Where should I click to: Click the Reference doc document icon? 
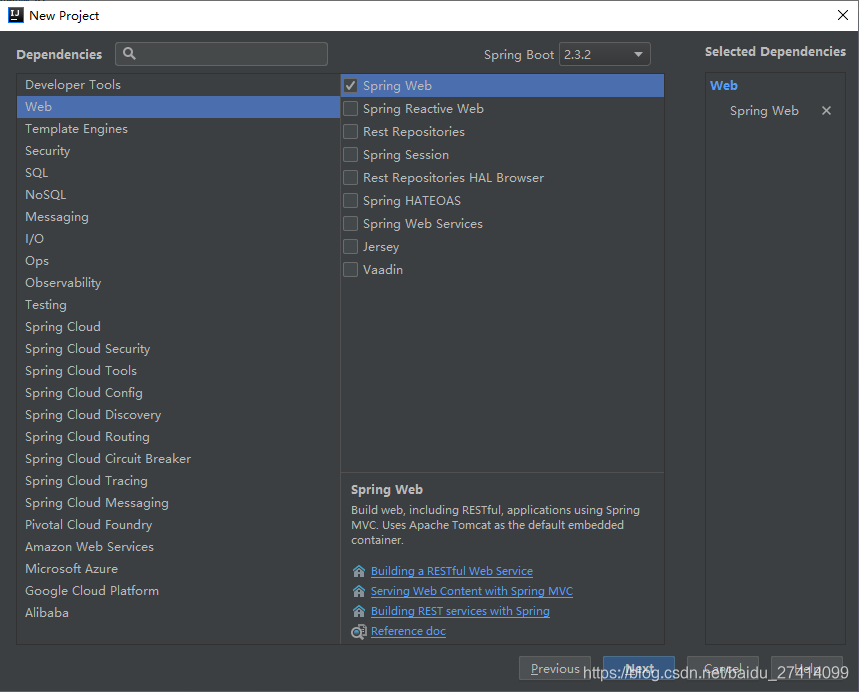[359, 632]
